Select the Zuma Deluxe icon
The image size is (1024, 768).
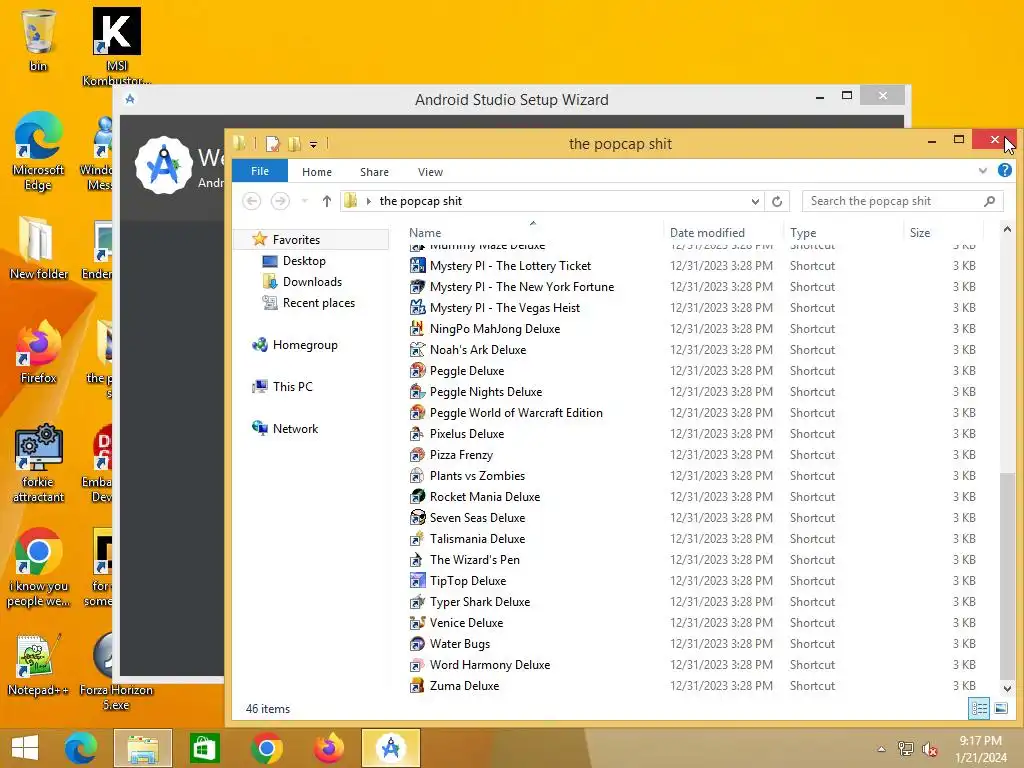click(417, 686)
